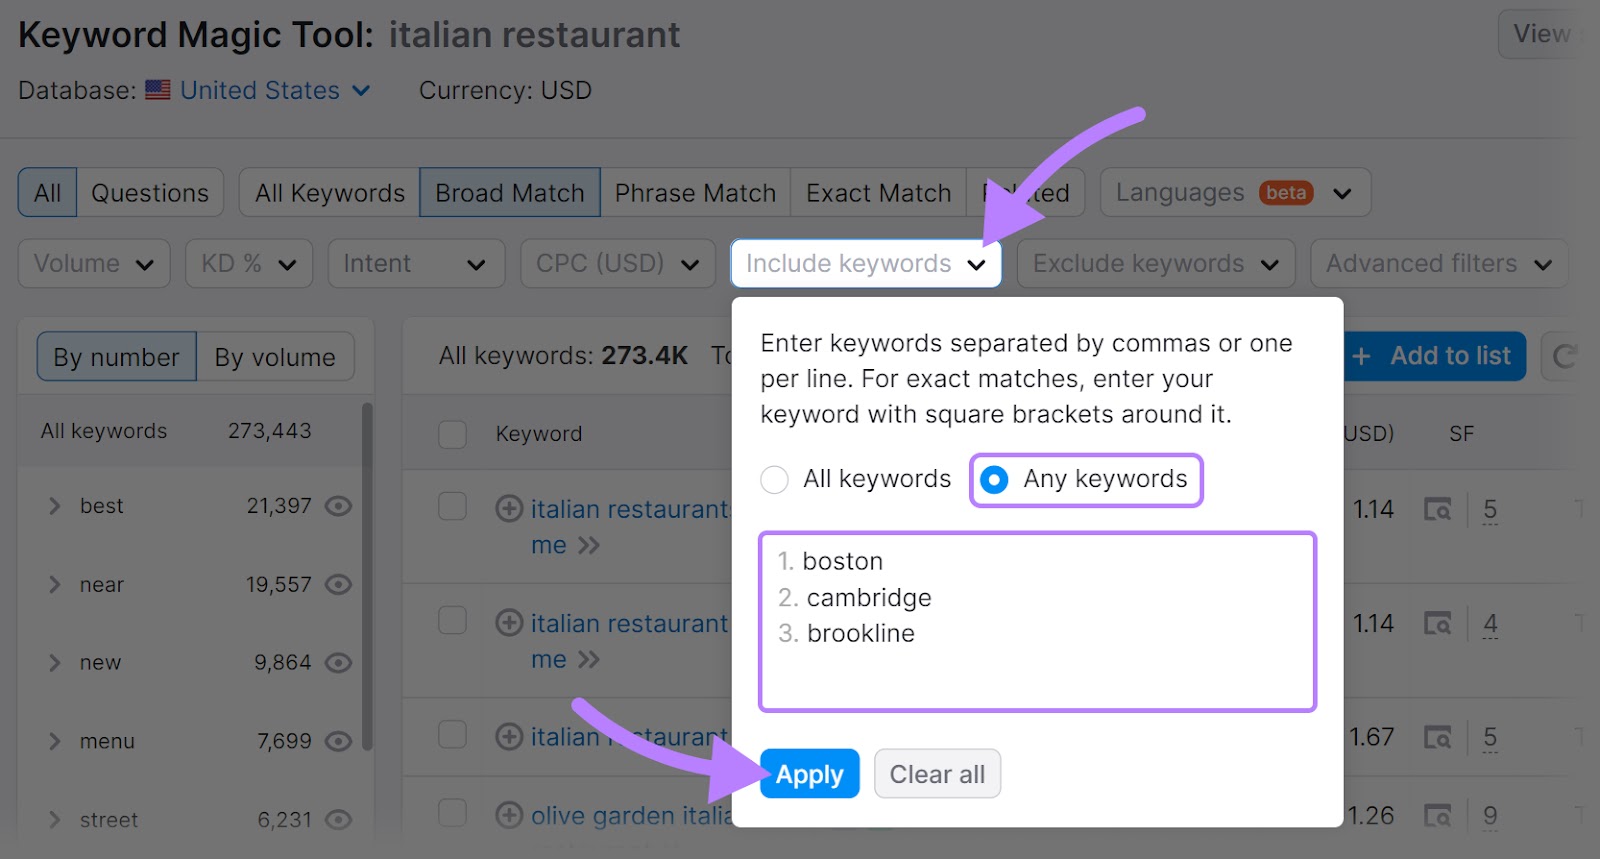Expand 'italian restaurants near me' via its plus icon

click(x=506, y=509)
